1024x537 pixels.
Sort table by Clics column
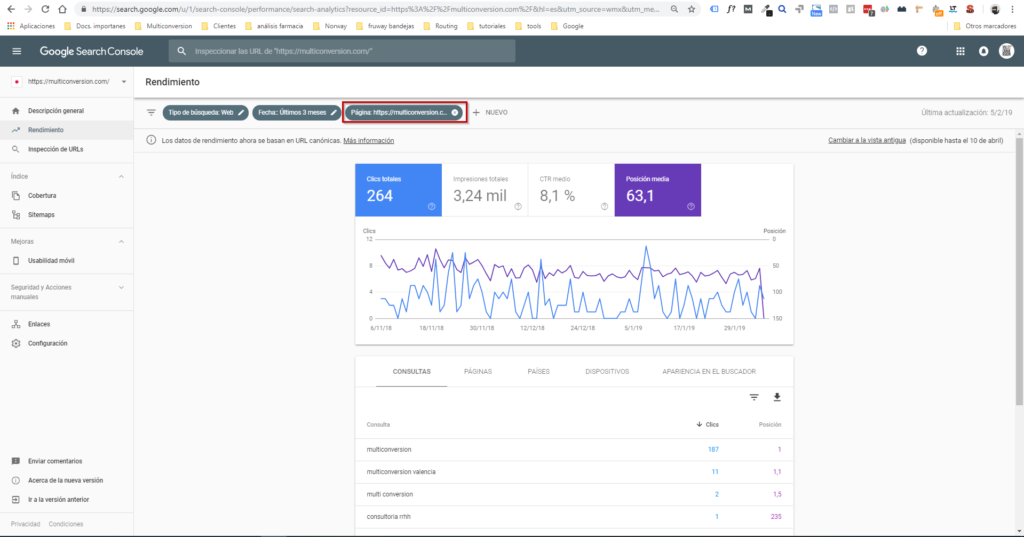pos(707,425)
